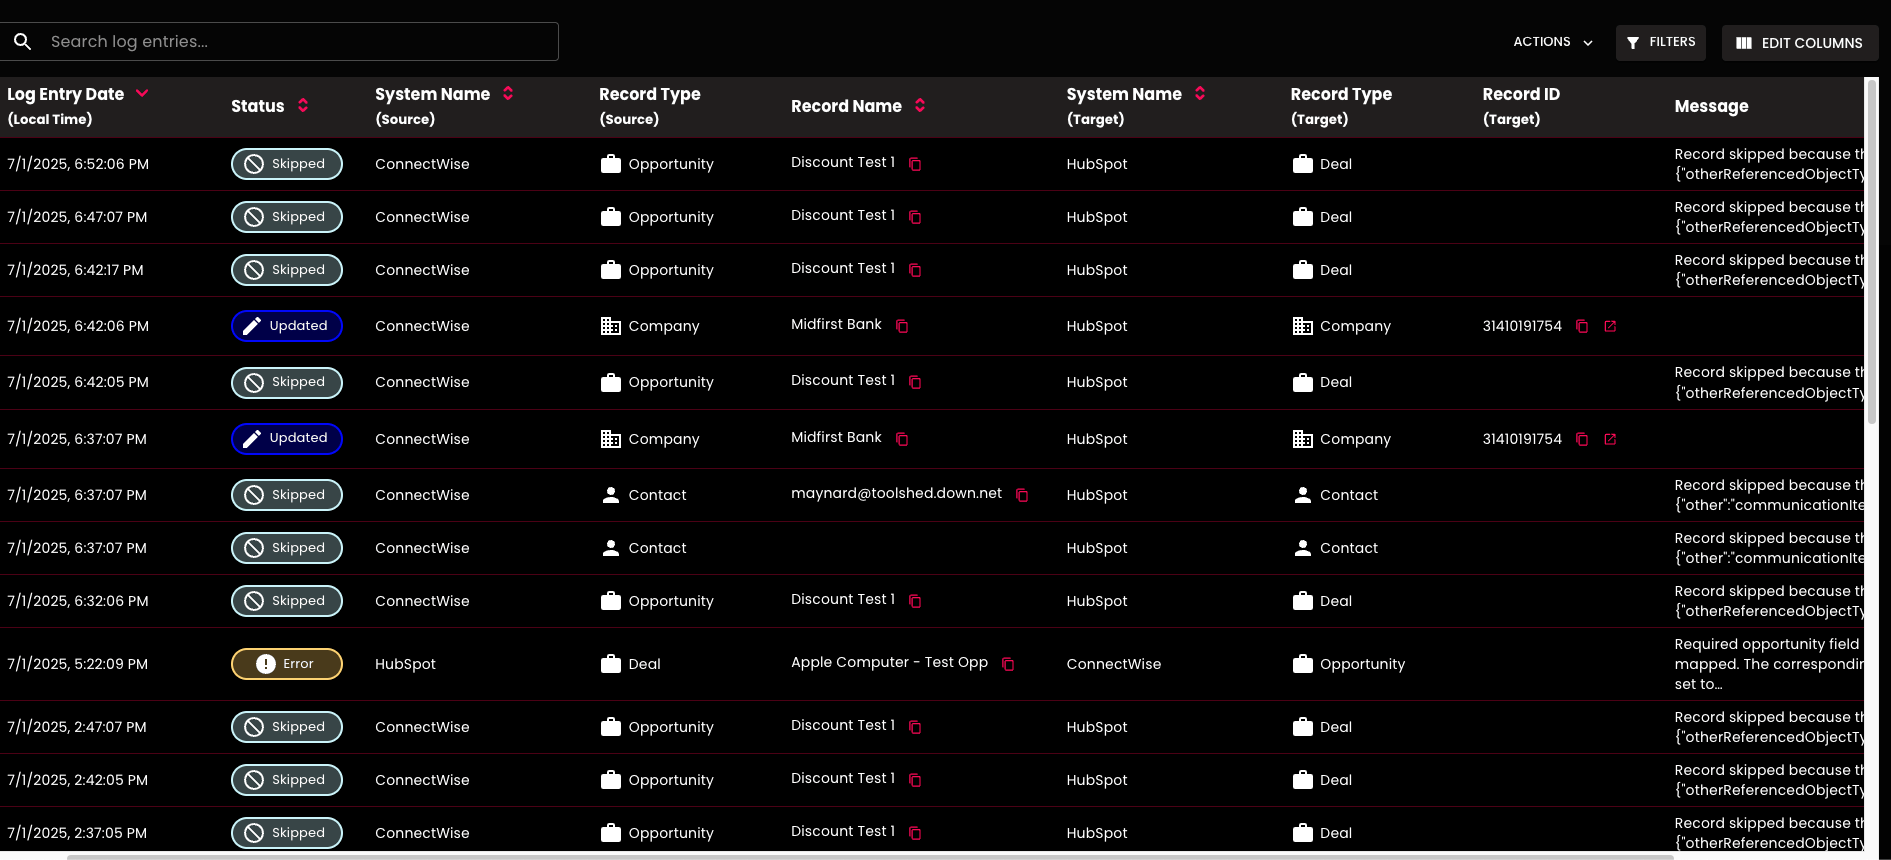Select maynard@toolshed.down.net record name
The width and height of the screenshot is (1891, 860).
(x=896, y=493)
